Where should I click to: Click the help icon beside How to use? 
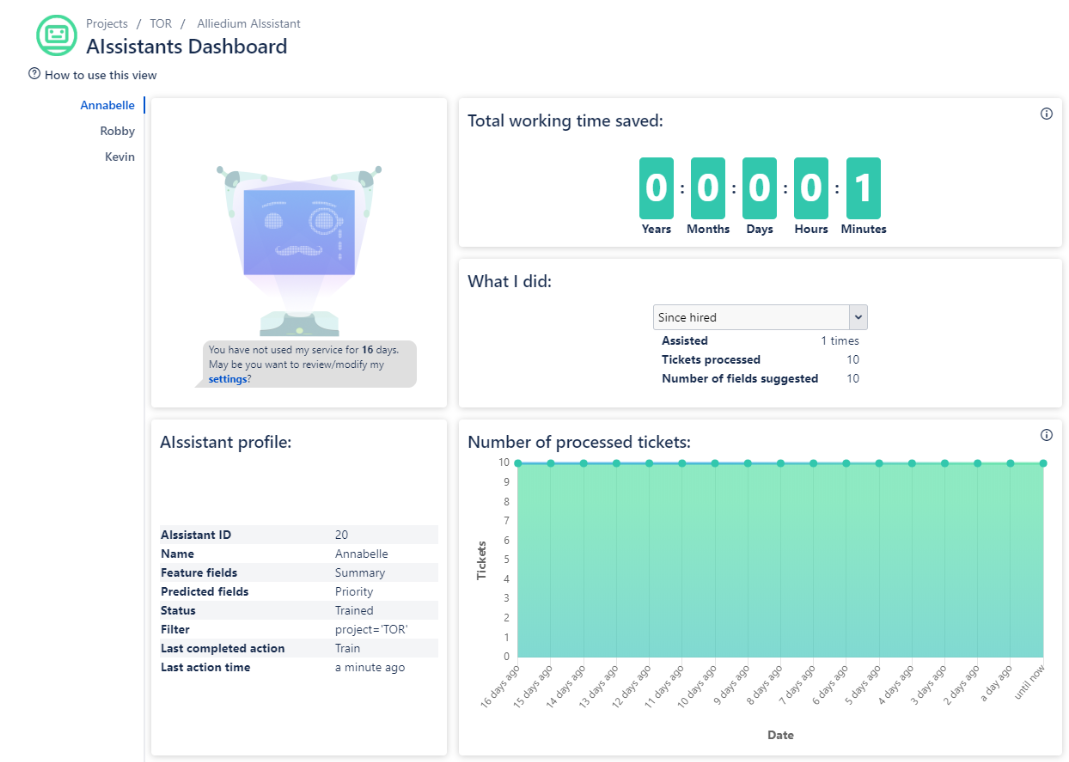click(x=34, y=74)
